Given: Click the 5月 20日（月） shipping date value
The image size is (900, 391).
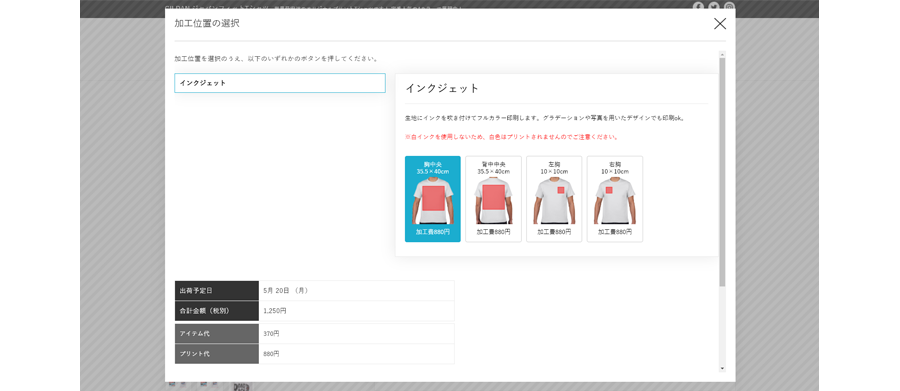Looking at the screenshot, I should click(286, 291).
